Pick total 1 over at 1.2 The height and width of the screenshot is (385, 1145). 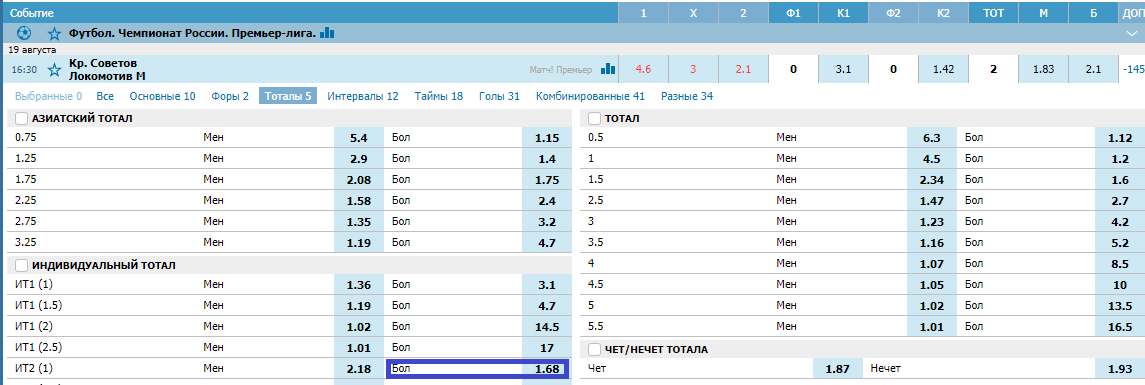pos(1120,159)
